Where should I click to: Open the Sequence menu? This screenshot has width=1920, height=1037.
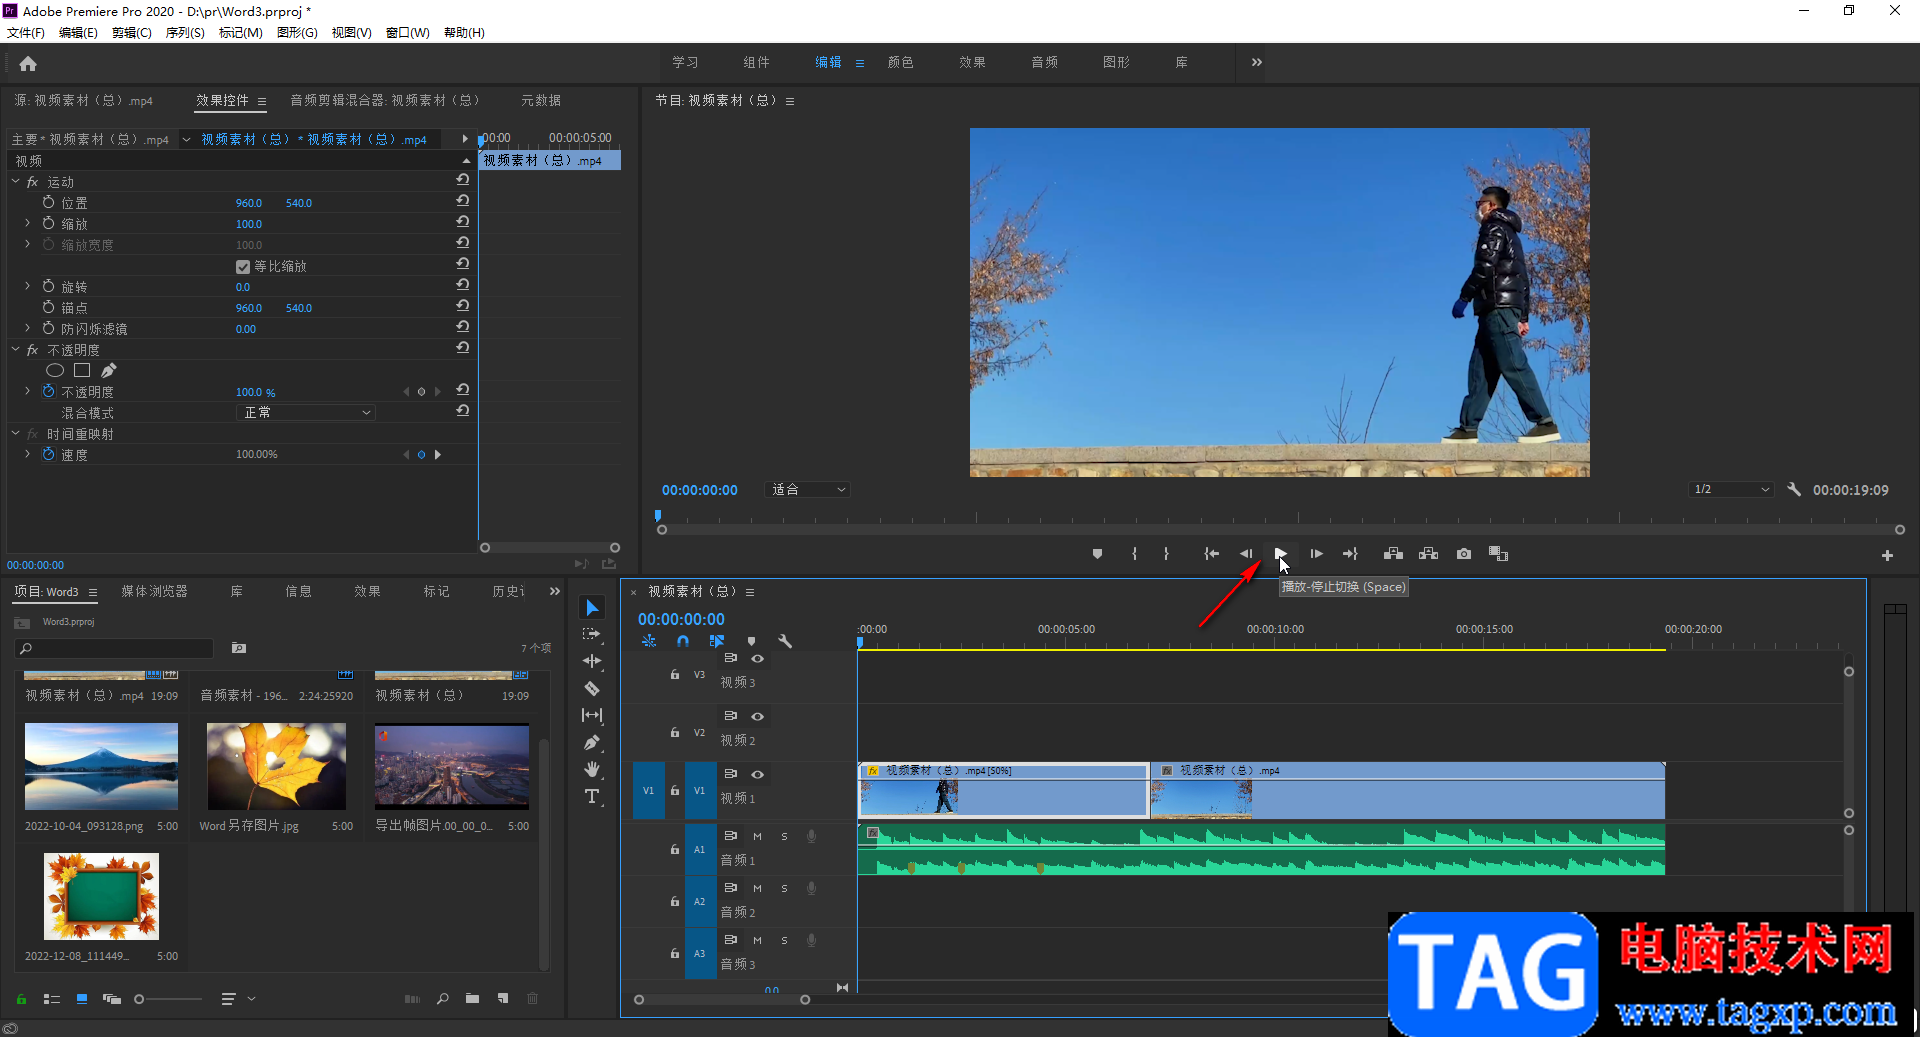click(x=185, y=33)
